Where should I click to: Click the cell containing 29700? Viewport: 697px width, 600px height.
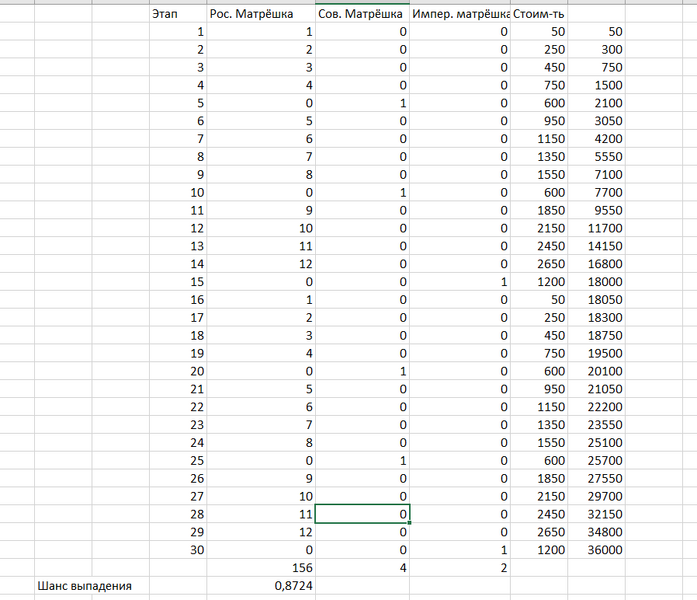pos(596,496)
